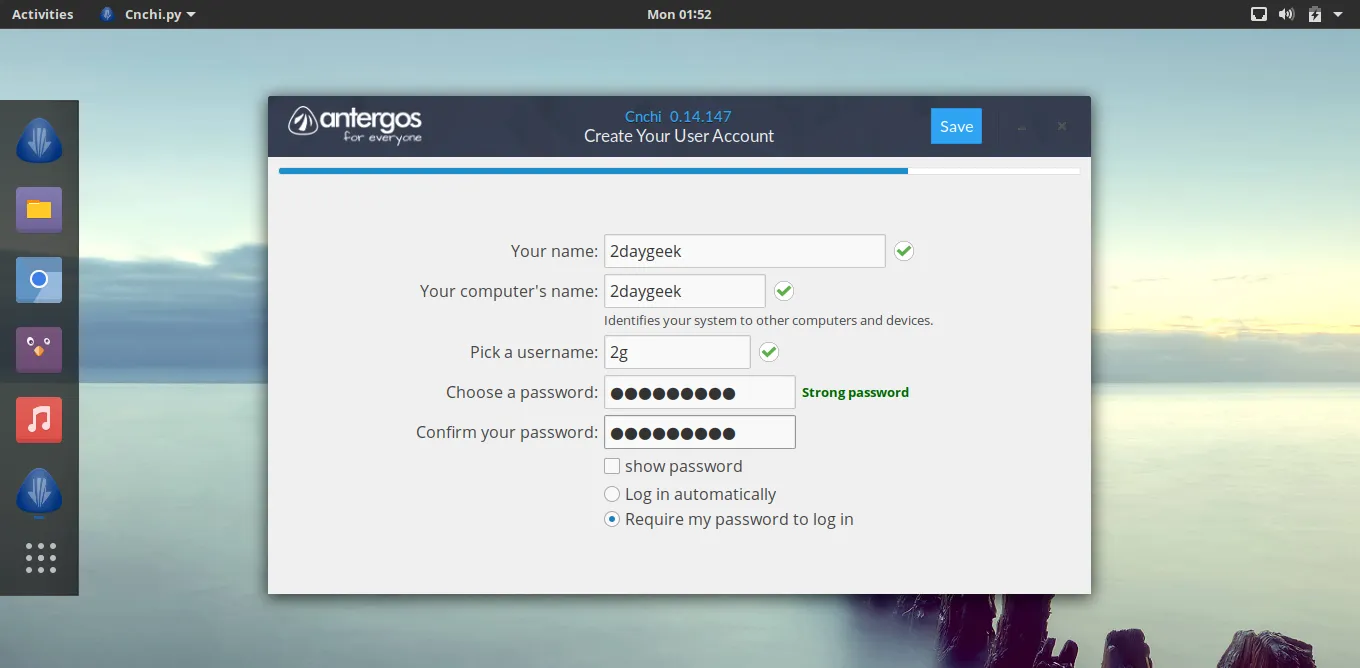Open the Activities overview
This screenshot has width=1360, height=668.
pyautogui.click(x=42, y=14)
